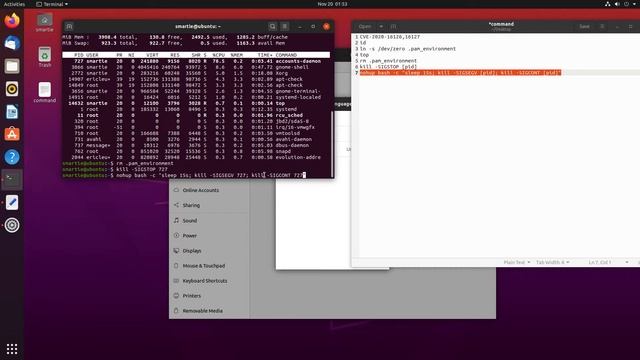Click dbus-daemon row in top output
Image resolution: width=640 pixels, height=360 pixels.
point(196,145)
